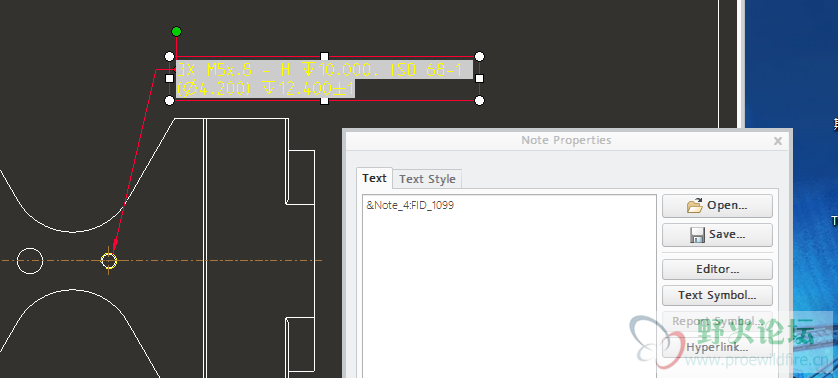Select the top-right circular corner handle of the note

coord(479,56)
